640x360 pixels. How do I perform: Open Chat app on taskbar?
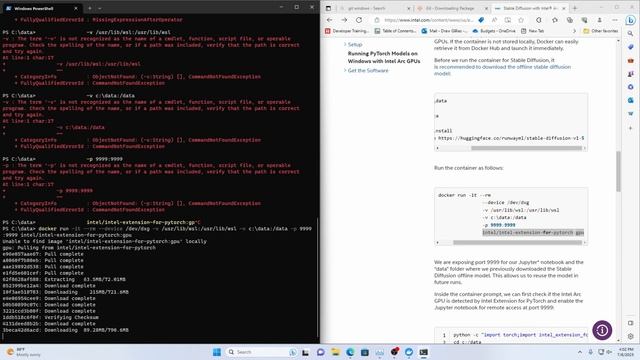[320, 352]
